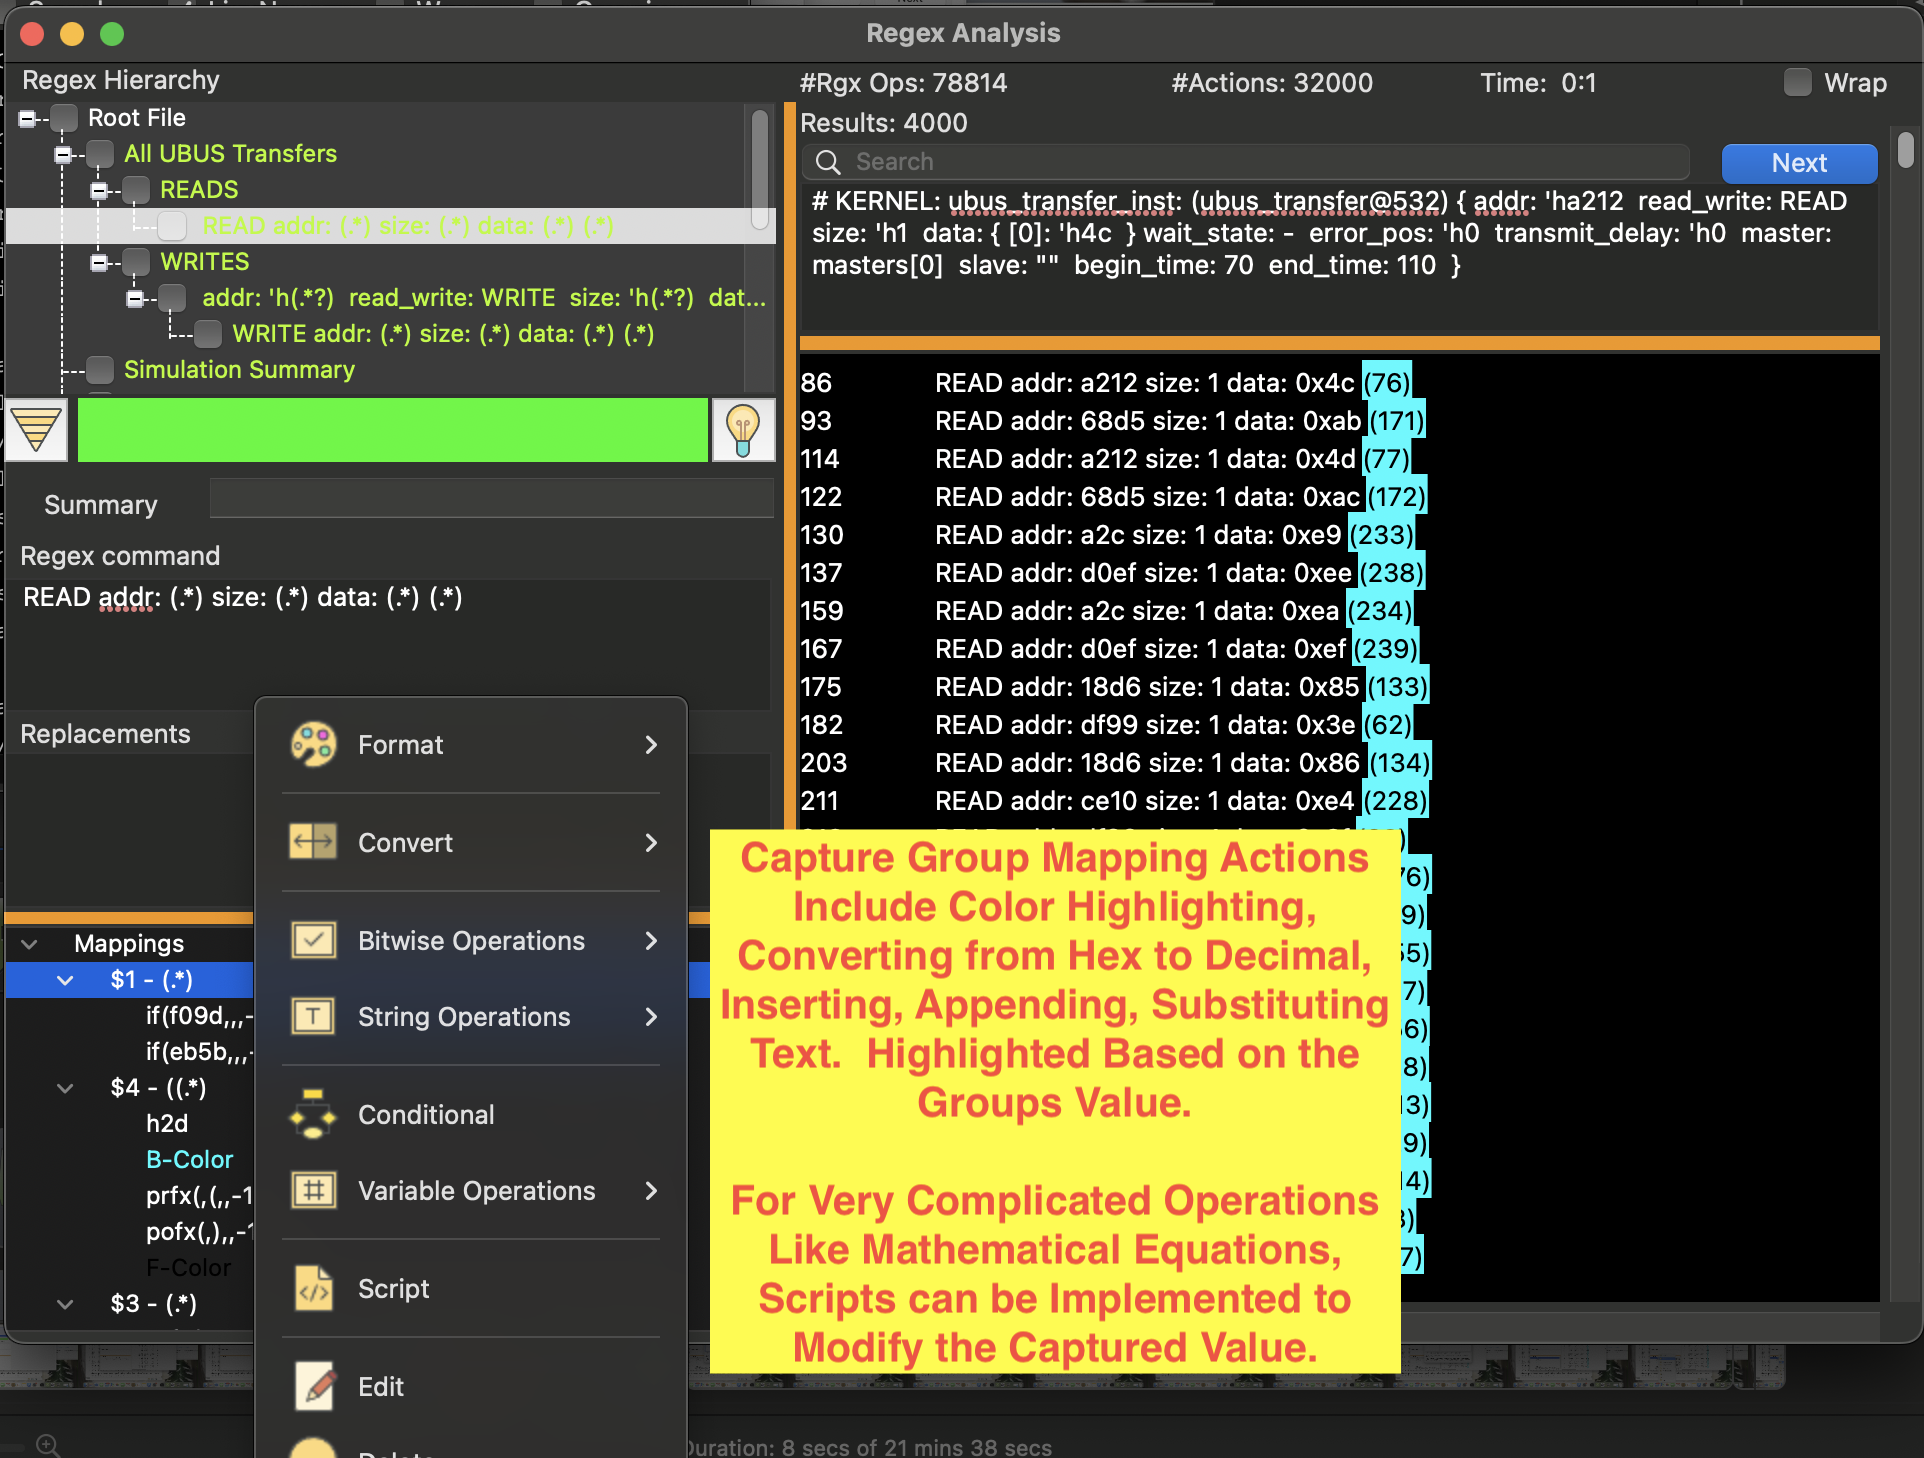Select the B-Color mapping action
The height and width of the screenshot is (1458, 1924).
tap(189, 1160)
